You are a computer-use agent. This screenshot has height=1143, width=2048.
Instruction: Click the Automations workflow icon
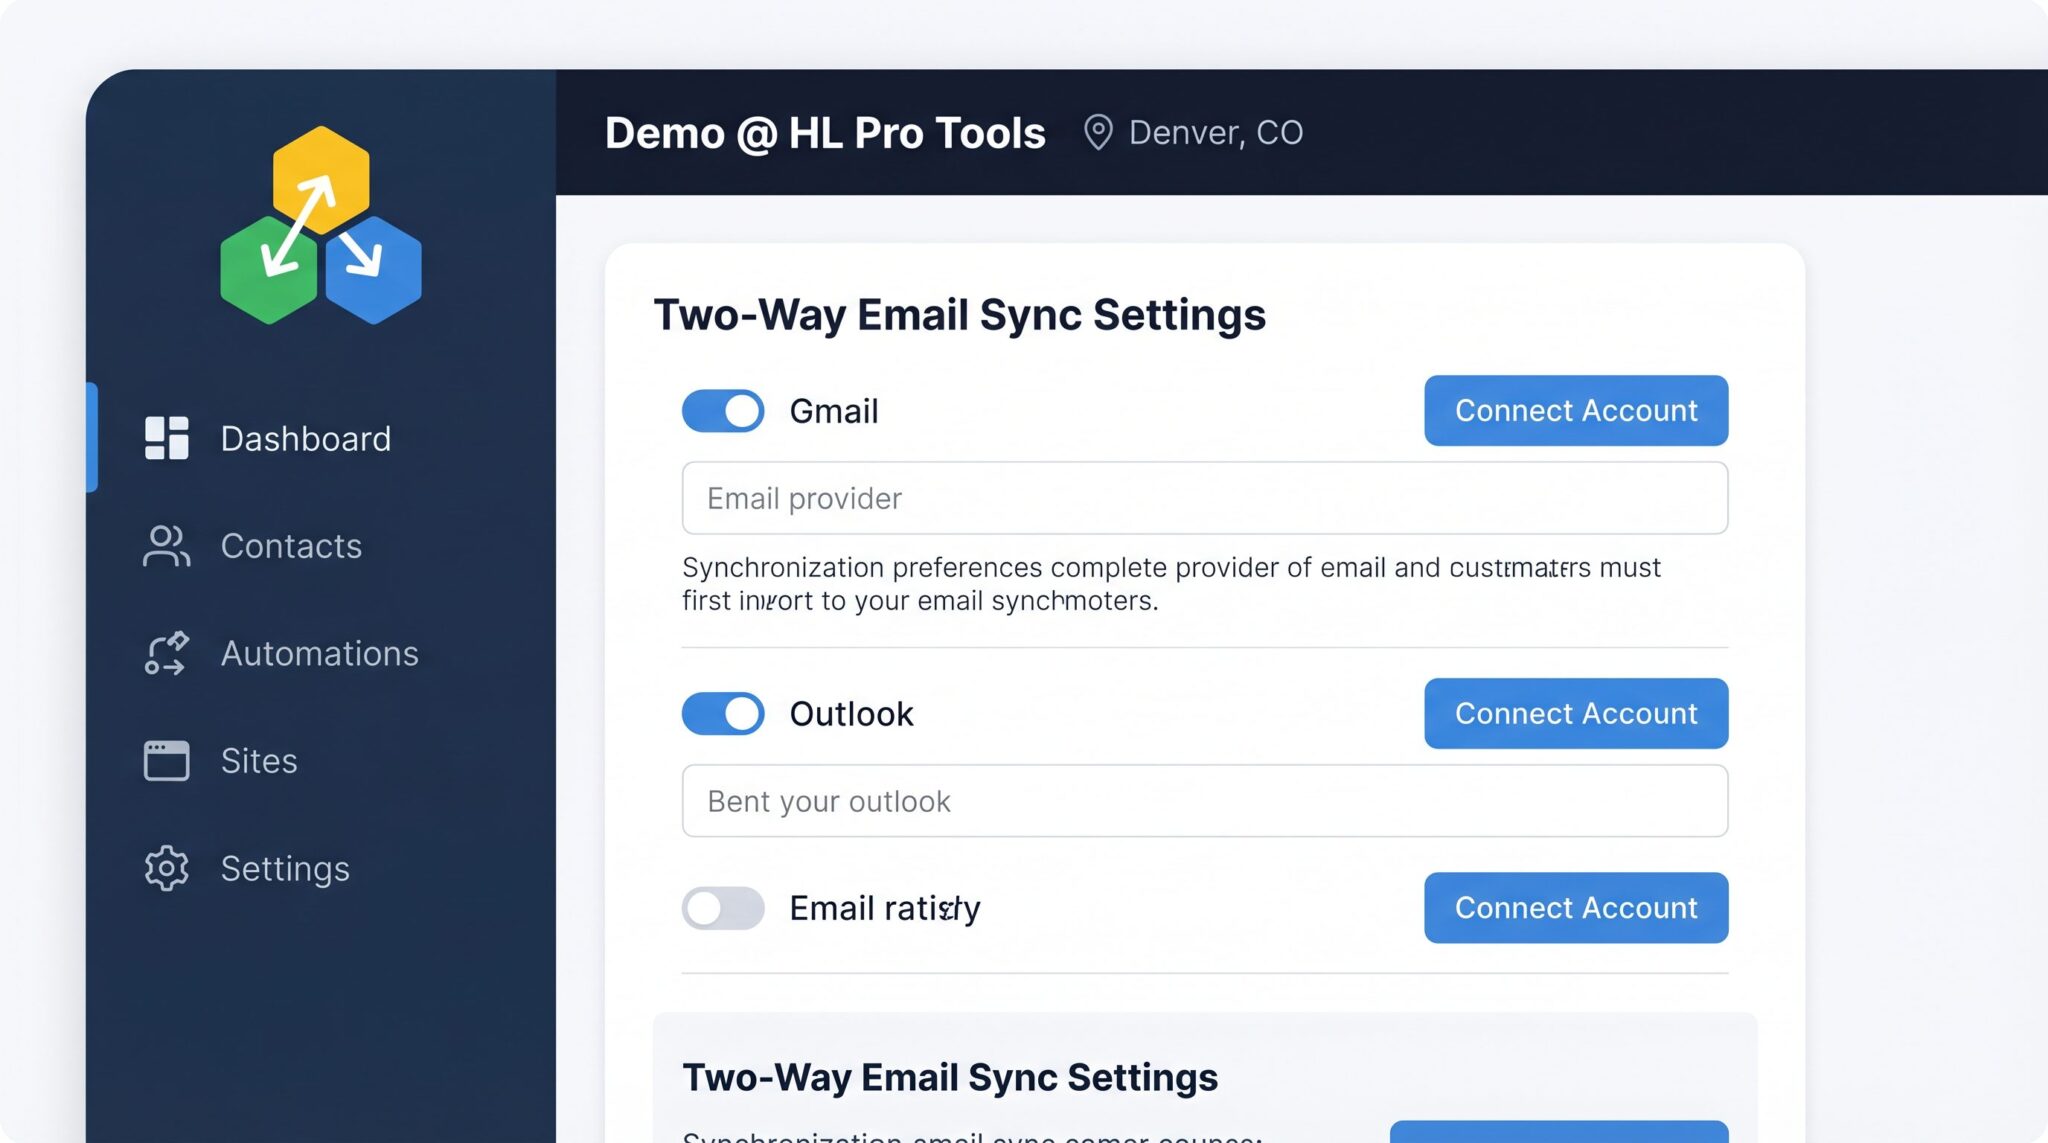[x=166, y=653]
